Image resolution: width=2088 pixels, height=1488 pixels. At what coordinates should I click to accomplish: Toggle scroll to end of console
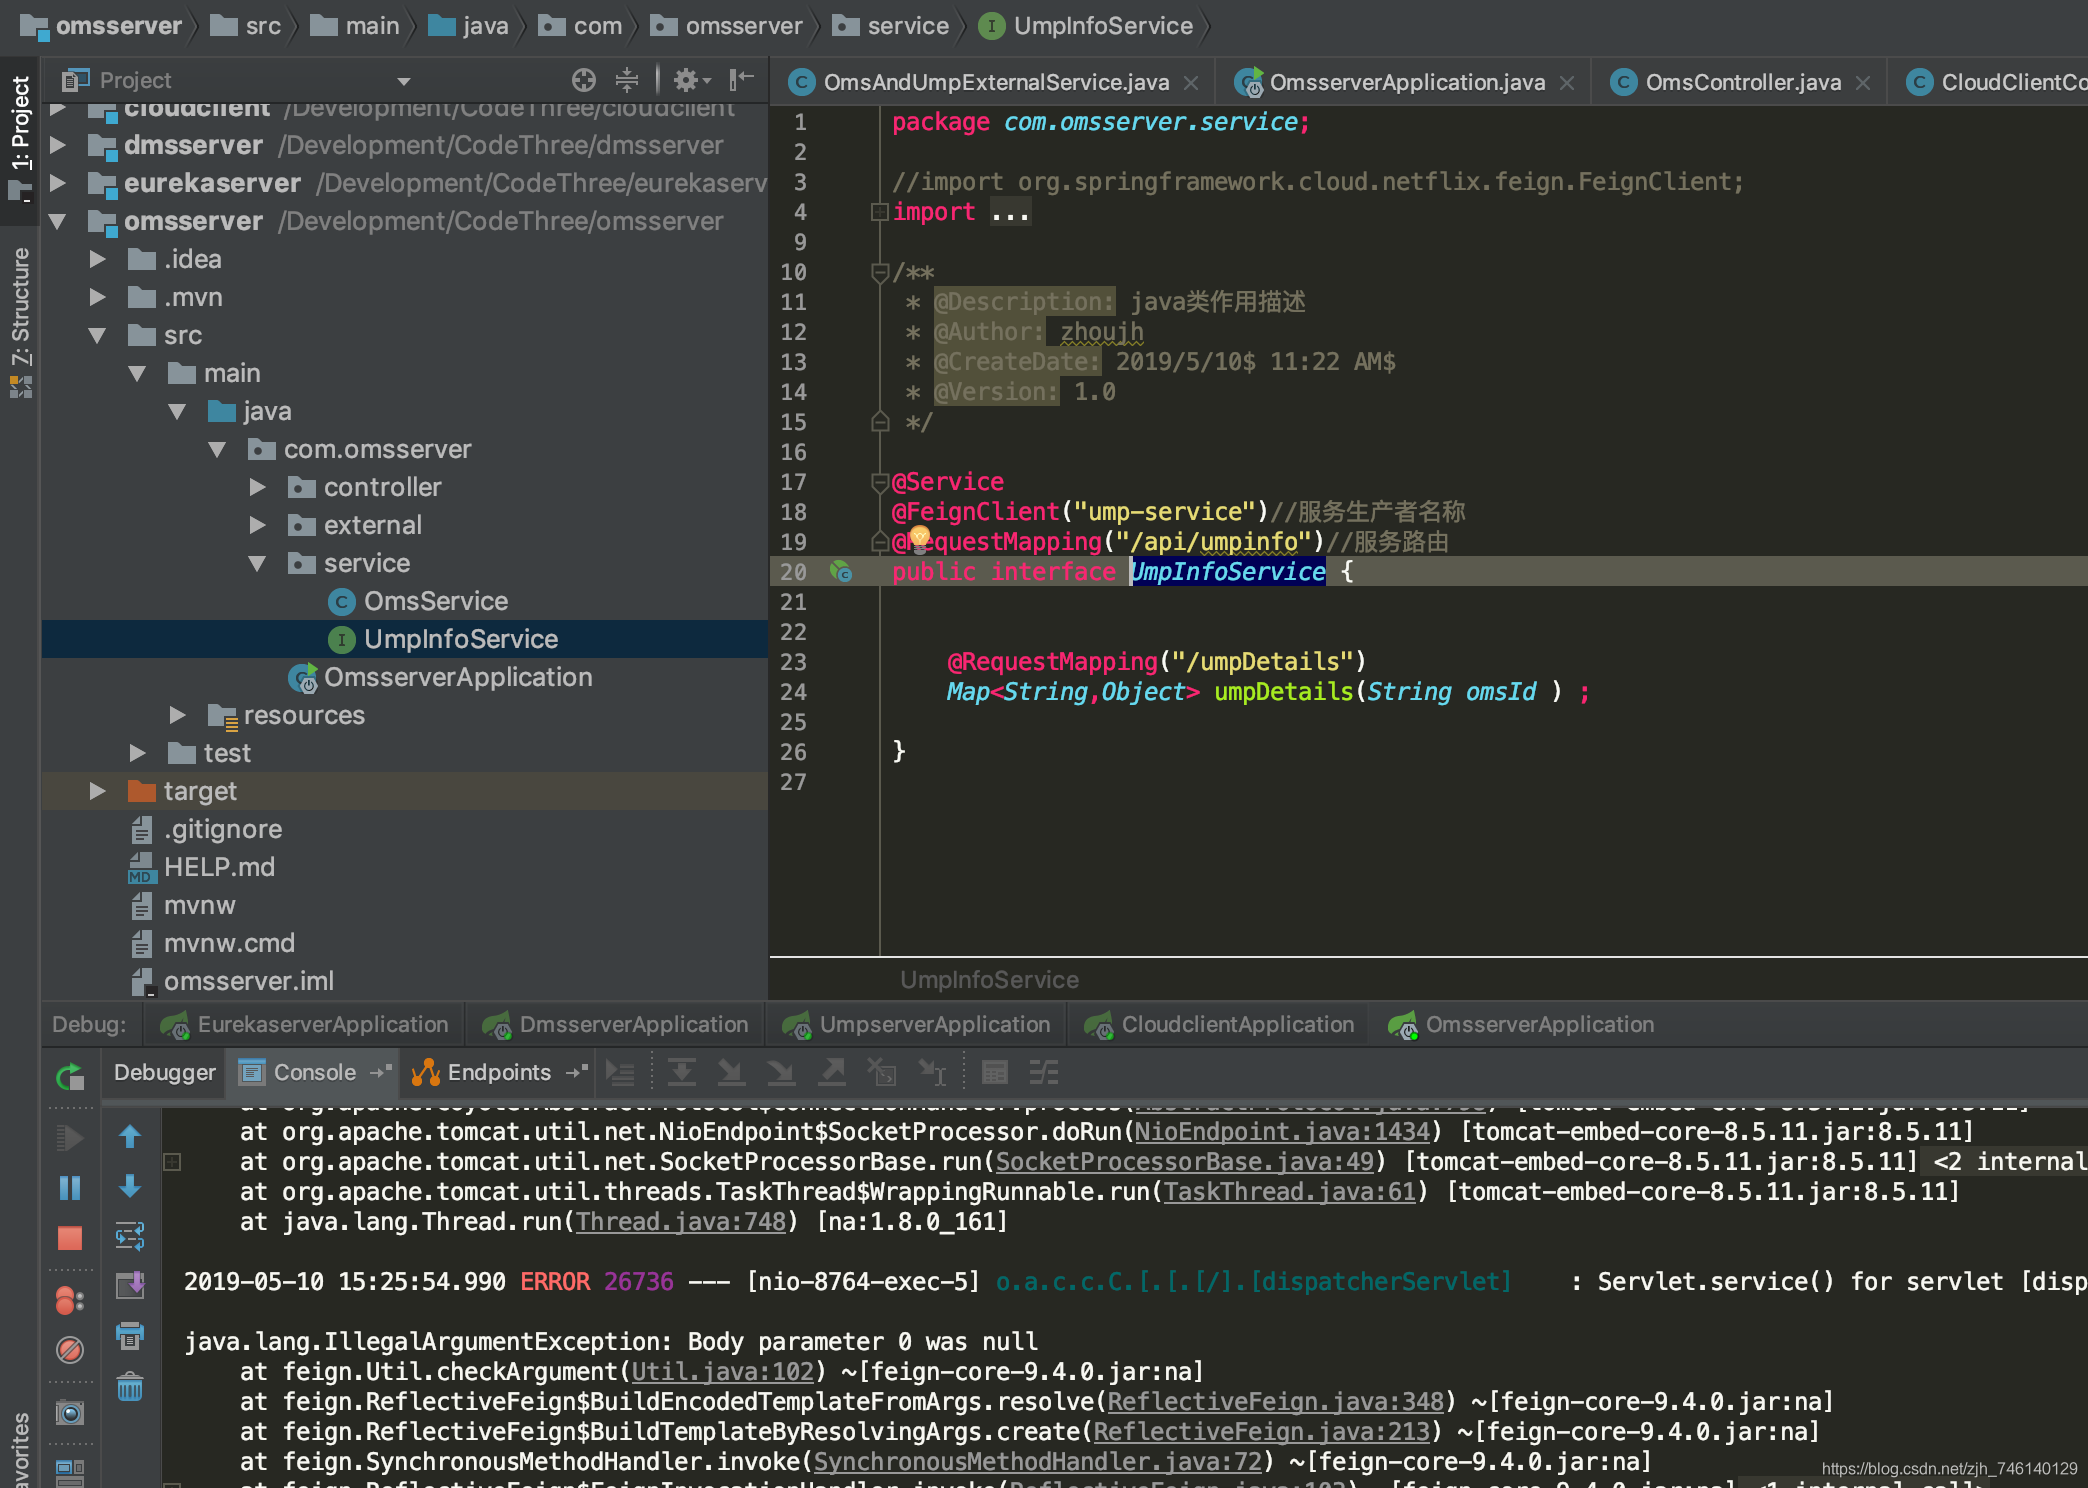point(130,1286)
